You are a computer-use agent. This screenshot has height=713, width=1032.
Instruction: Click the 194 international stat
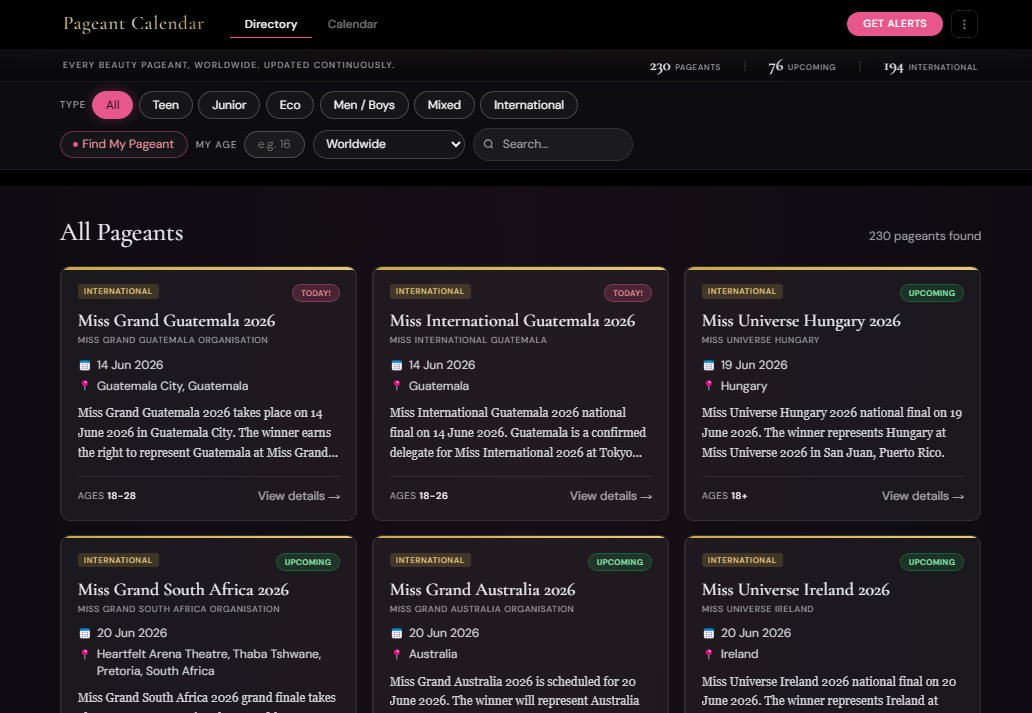930,67
